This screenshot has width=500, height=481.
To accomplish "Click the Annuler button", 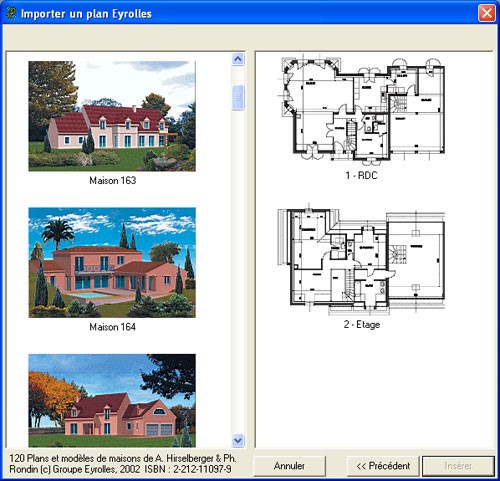I will coord(289,466).
